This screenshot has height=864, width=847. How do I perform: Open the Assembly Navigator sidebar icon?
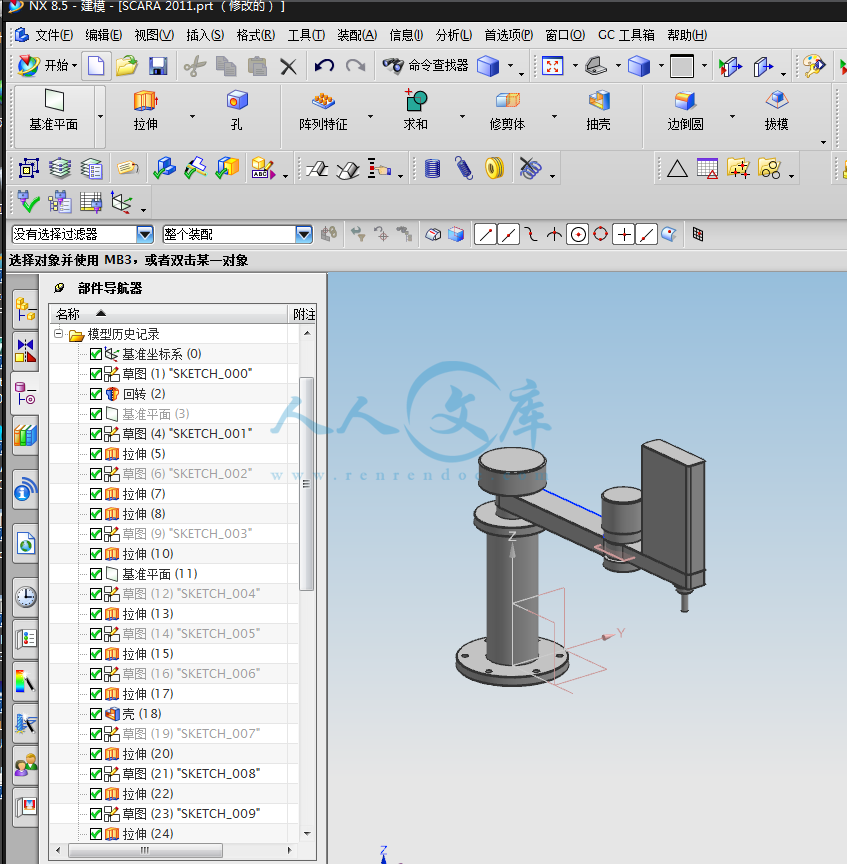coord(25,310)
